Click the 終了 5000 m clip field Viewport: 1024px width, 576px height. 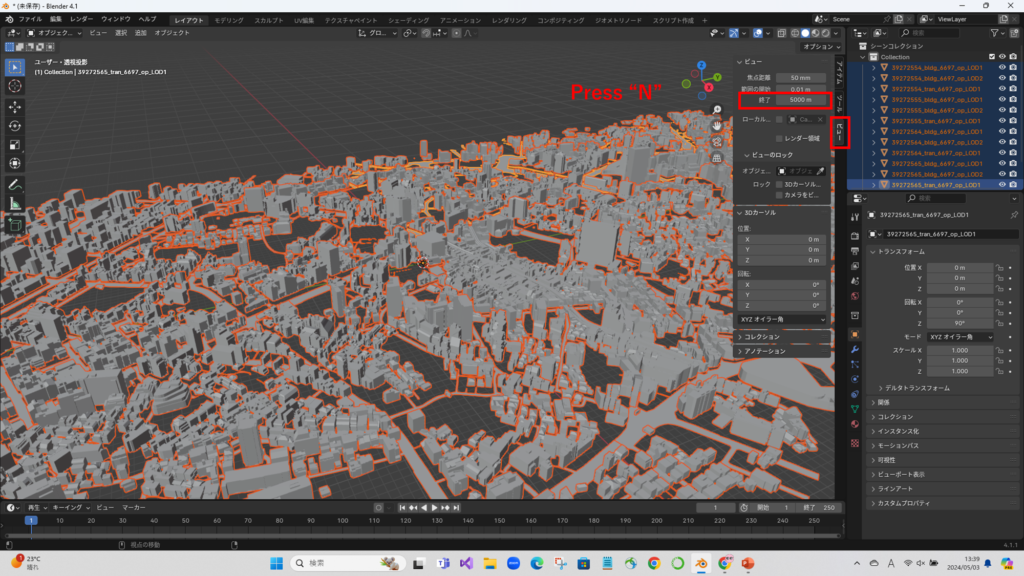801,100
